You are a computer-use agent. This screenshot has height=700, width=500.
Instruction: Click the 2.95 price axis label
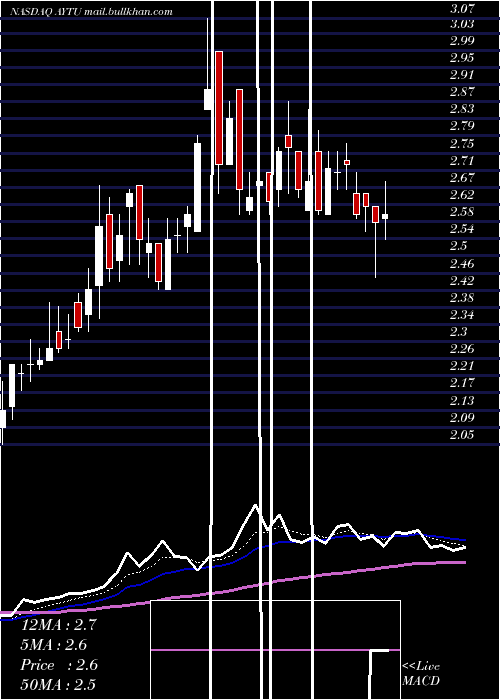(x=462, y=58)
